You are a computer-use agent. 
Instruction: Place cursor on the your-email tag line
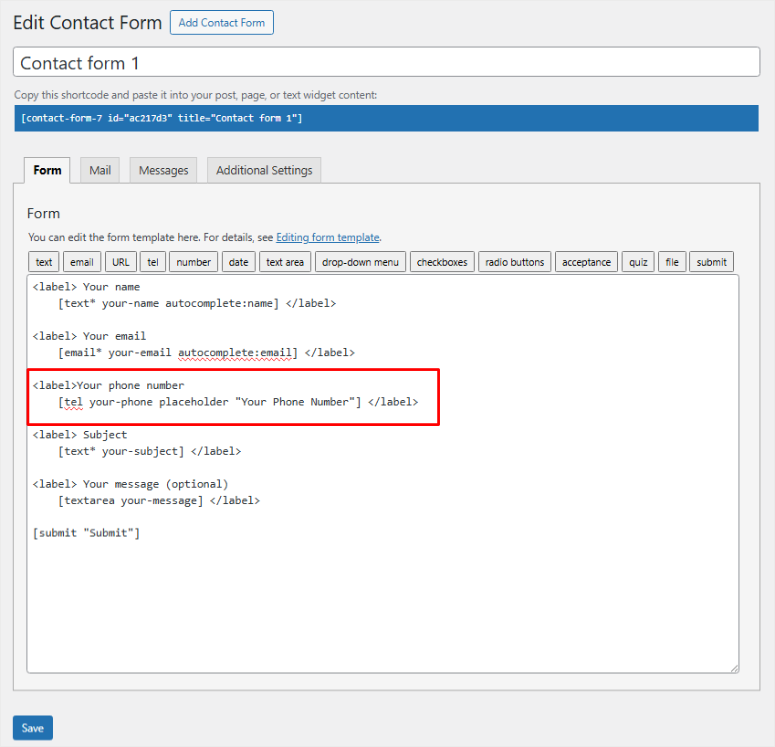pyautogui.click(x=206, y=353)
